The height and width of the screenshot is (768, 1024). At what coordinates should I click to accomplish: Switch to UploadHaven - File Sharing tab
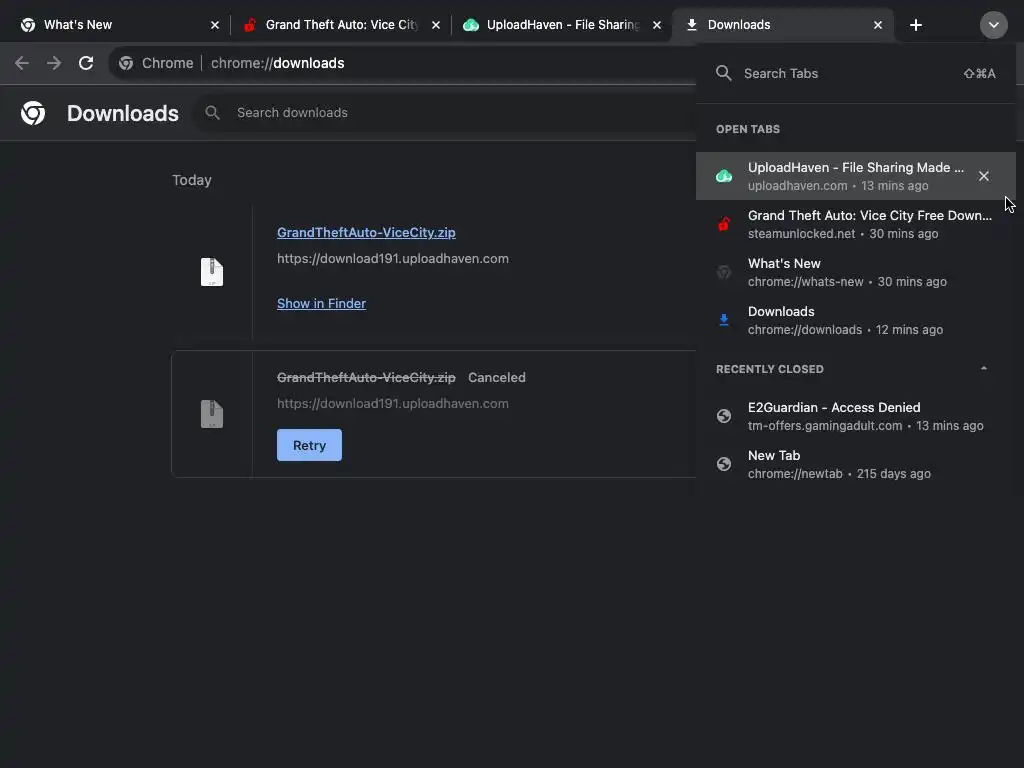click(x=560, y=25)
